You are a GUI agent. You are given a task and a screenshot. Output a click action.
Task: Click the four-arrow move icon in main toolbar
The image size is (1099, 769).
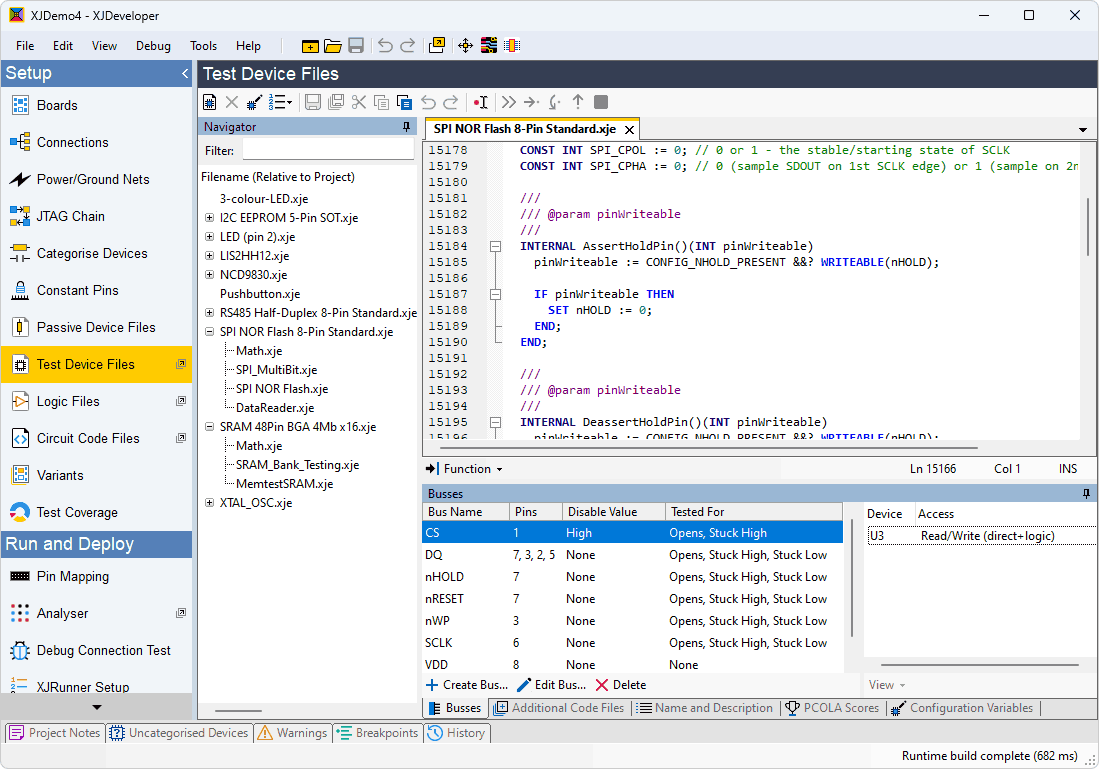465,46
